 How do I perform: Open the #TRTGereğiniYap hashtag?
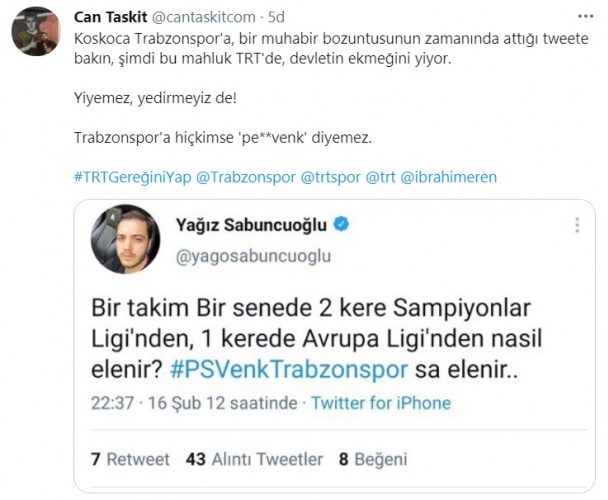tap(132, 177)
